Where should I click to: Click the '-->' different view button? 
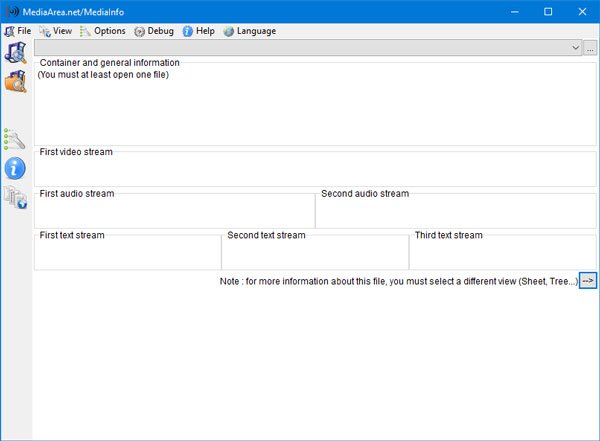click(x=588, y=281)
